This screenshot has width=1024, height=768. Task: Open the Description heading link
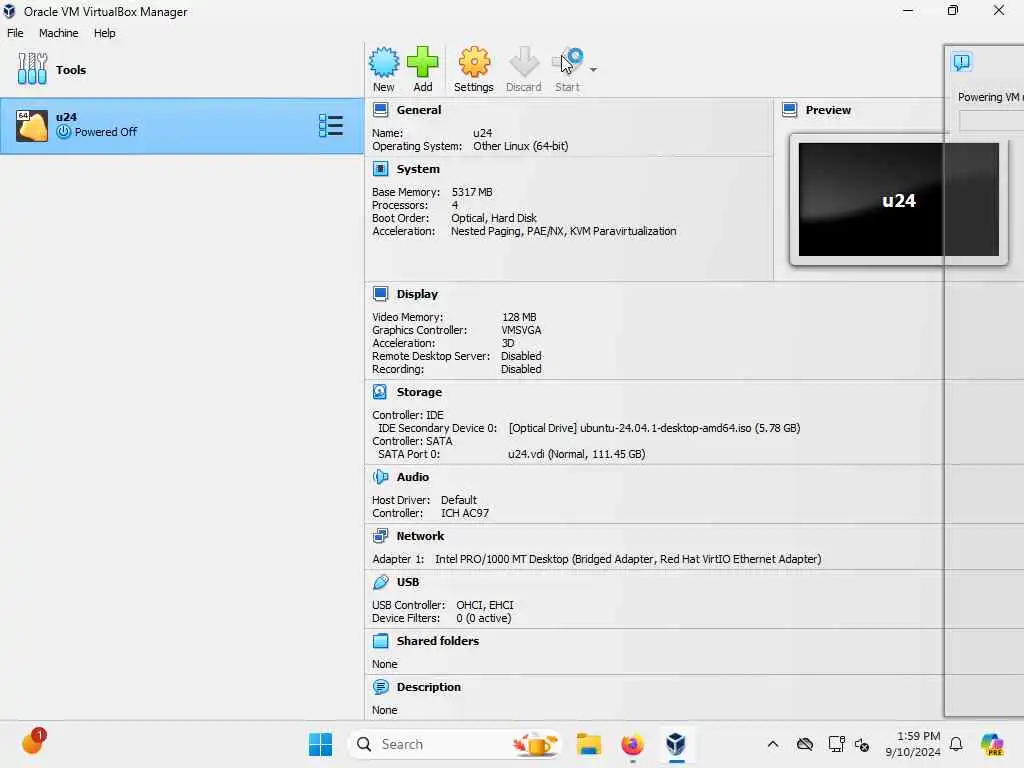pos(428,687)
